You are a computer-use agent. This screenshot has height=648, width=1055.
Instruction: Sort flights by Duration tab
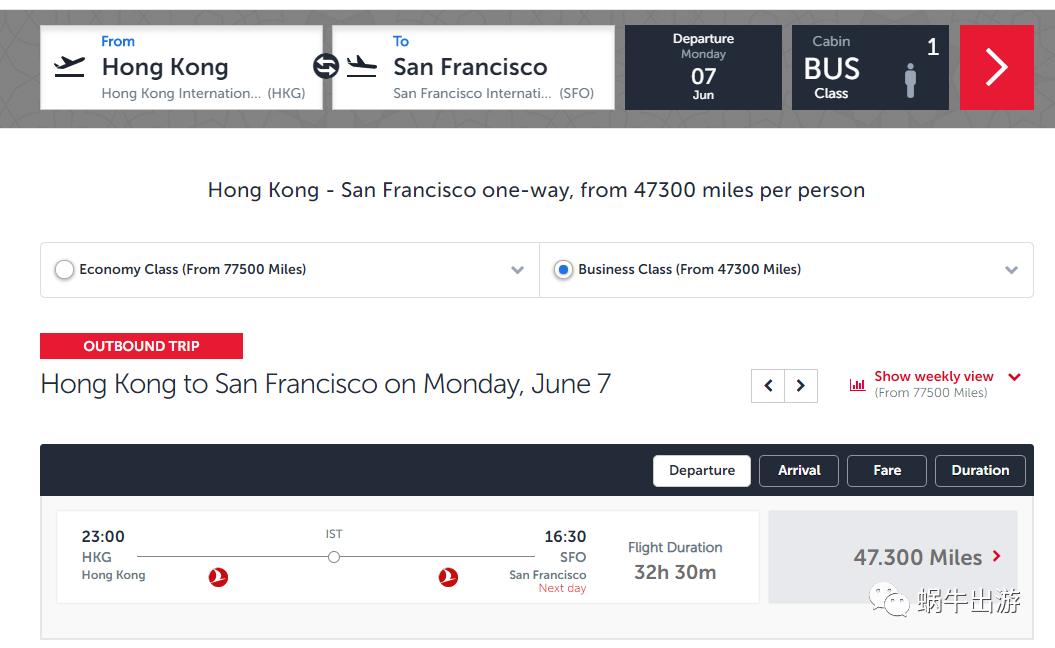[x=980, y=470]
